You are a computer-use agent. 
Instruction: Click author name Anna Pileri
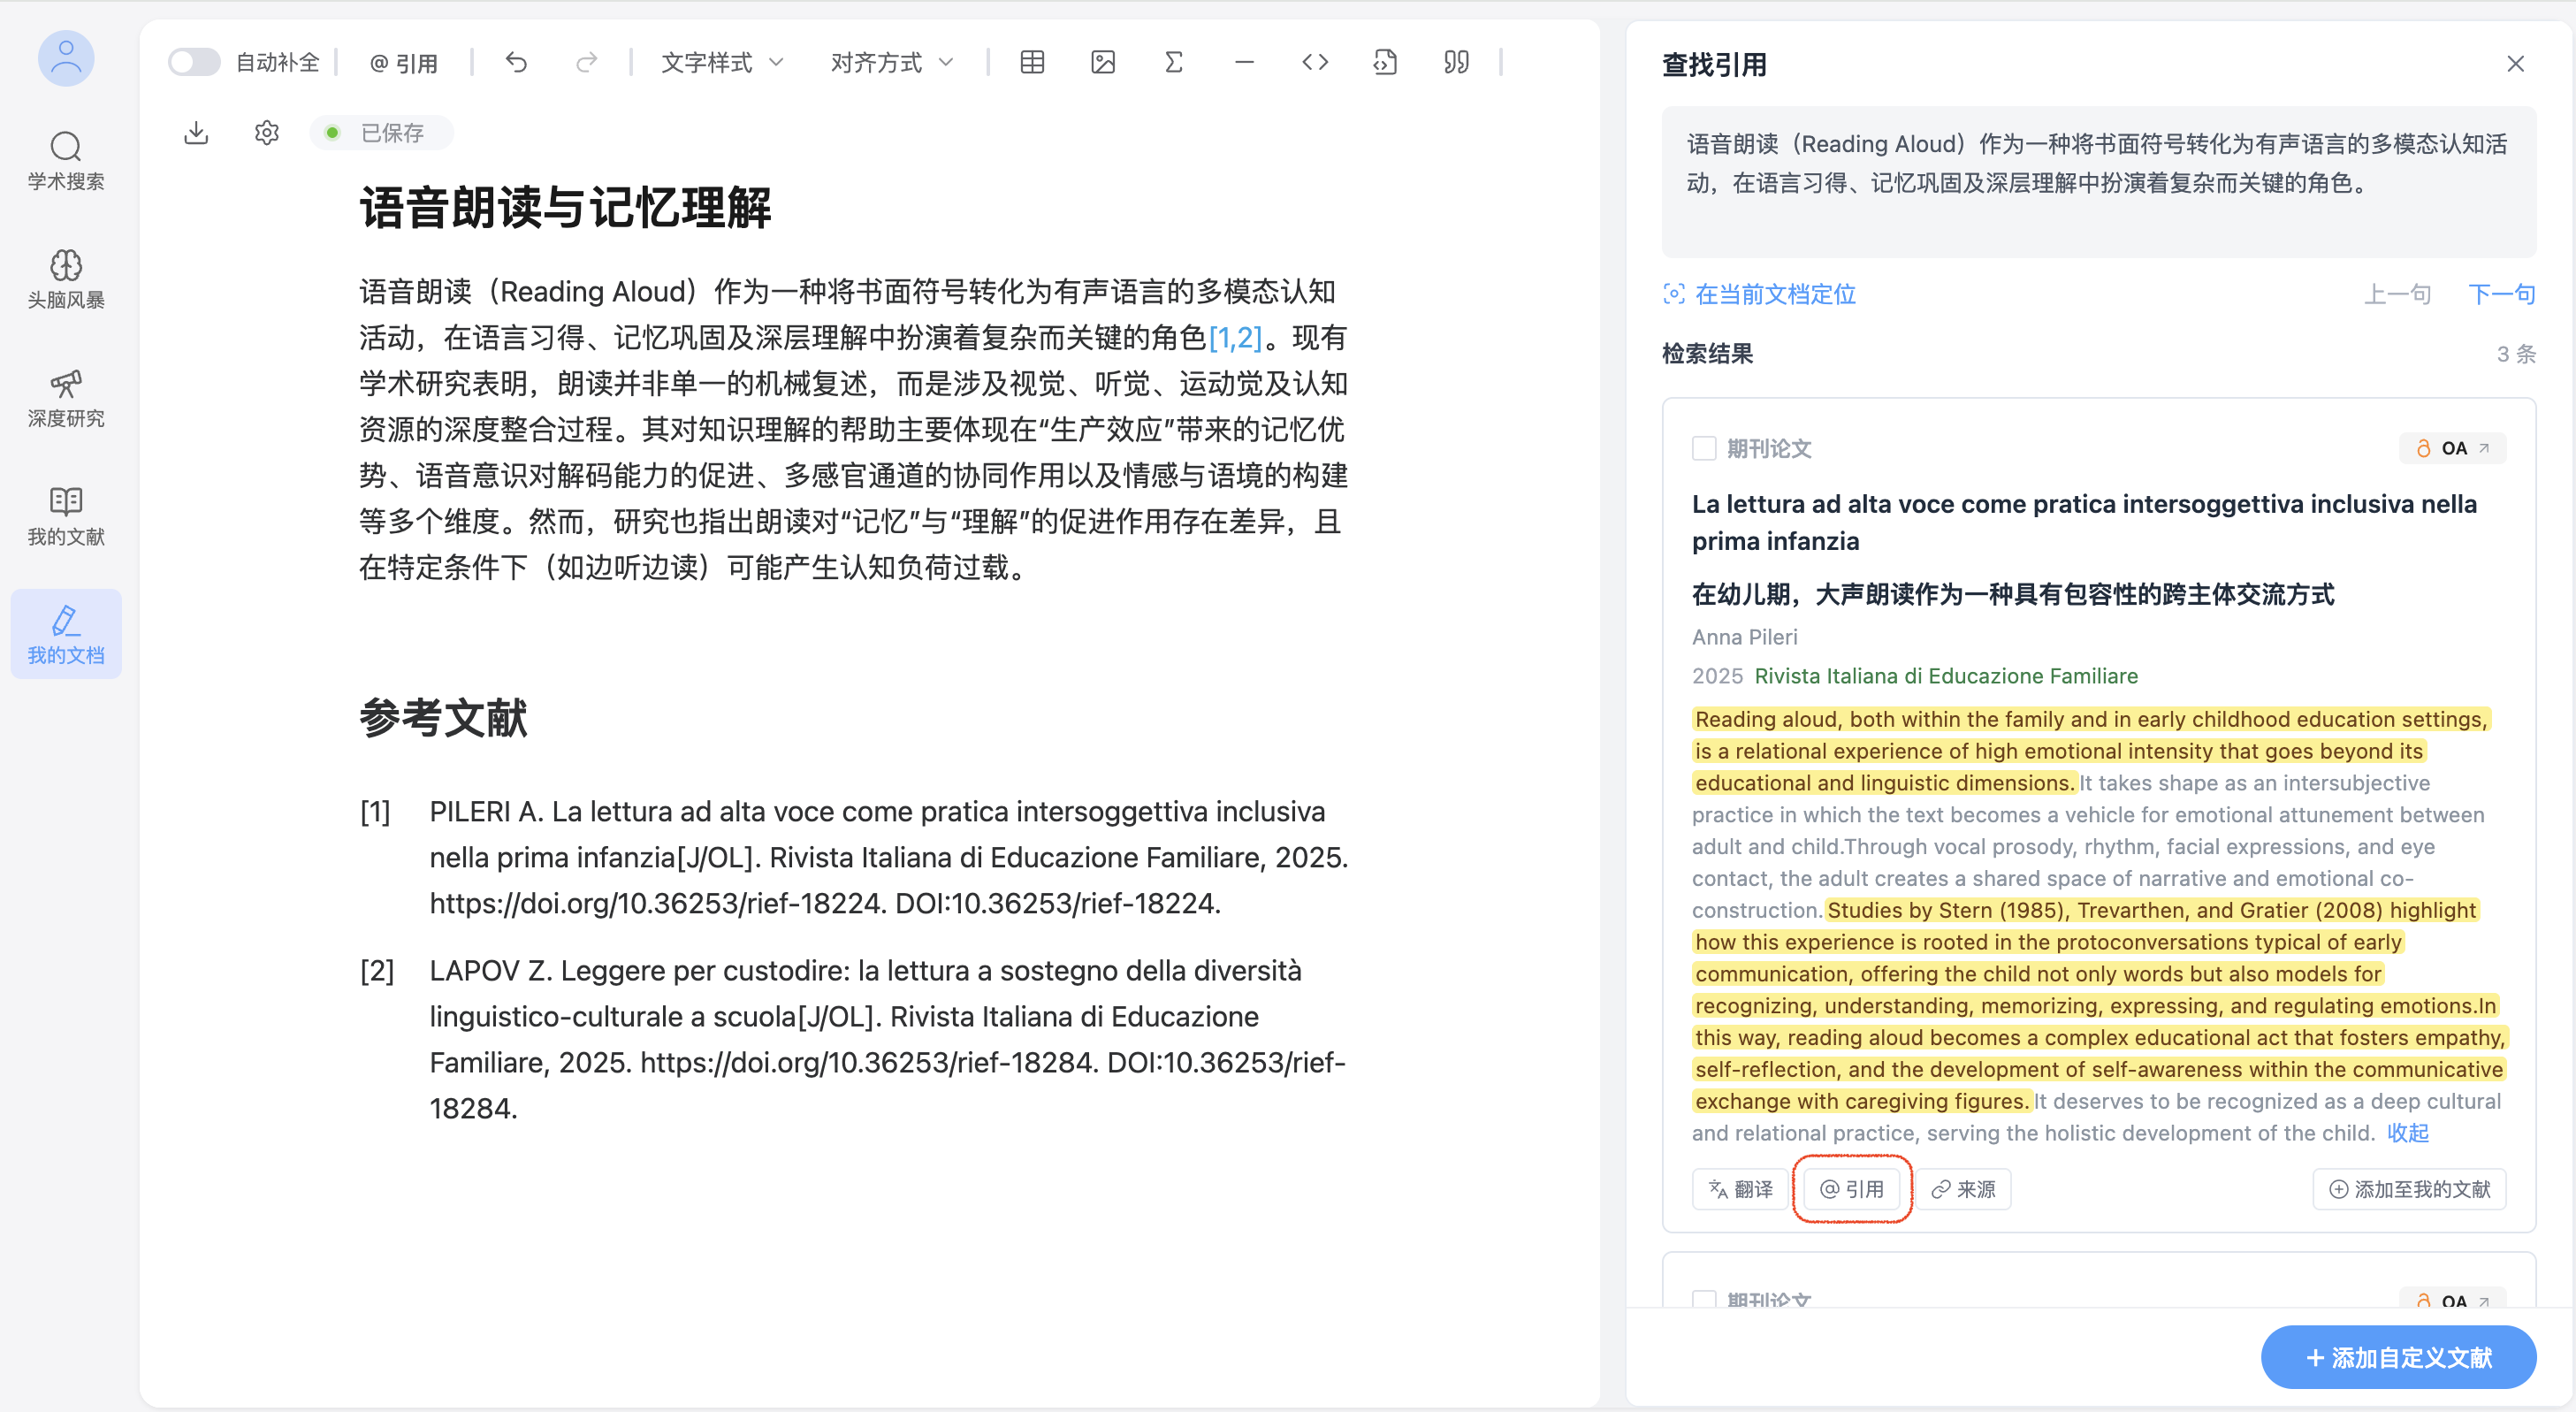[x=1745, y=637]
